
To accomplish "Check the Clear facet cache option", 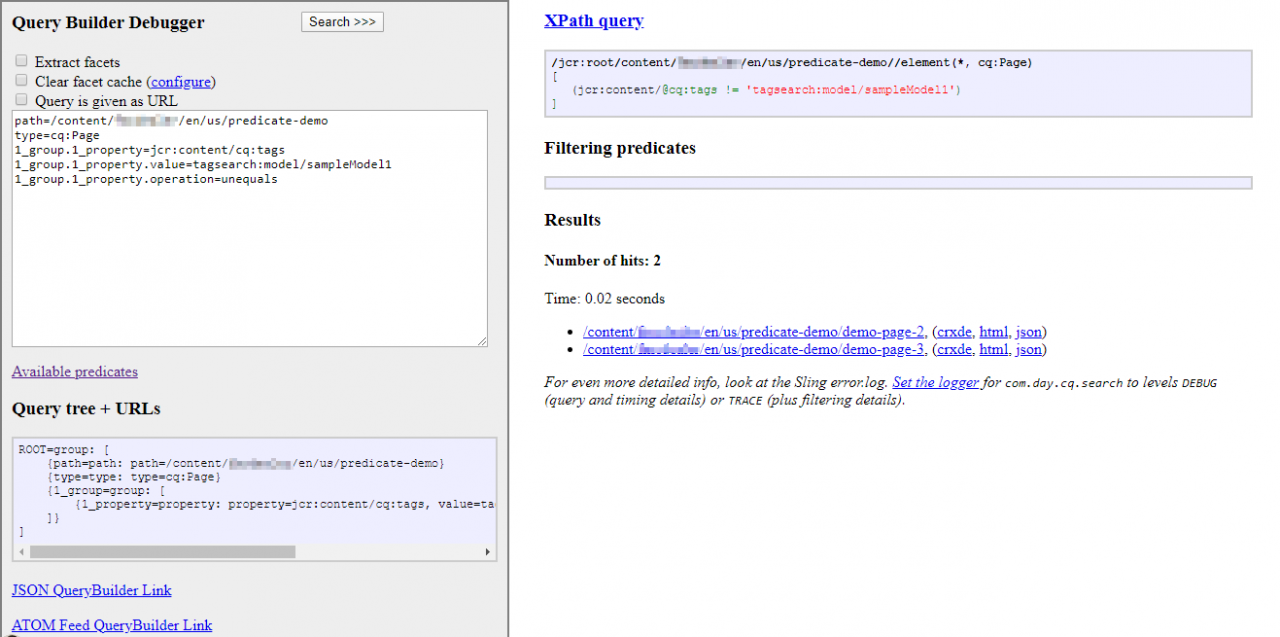I will click(21, 80).
